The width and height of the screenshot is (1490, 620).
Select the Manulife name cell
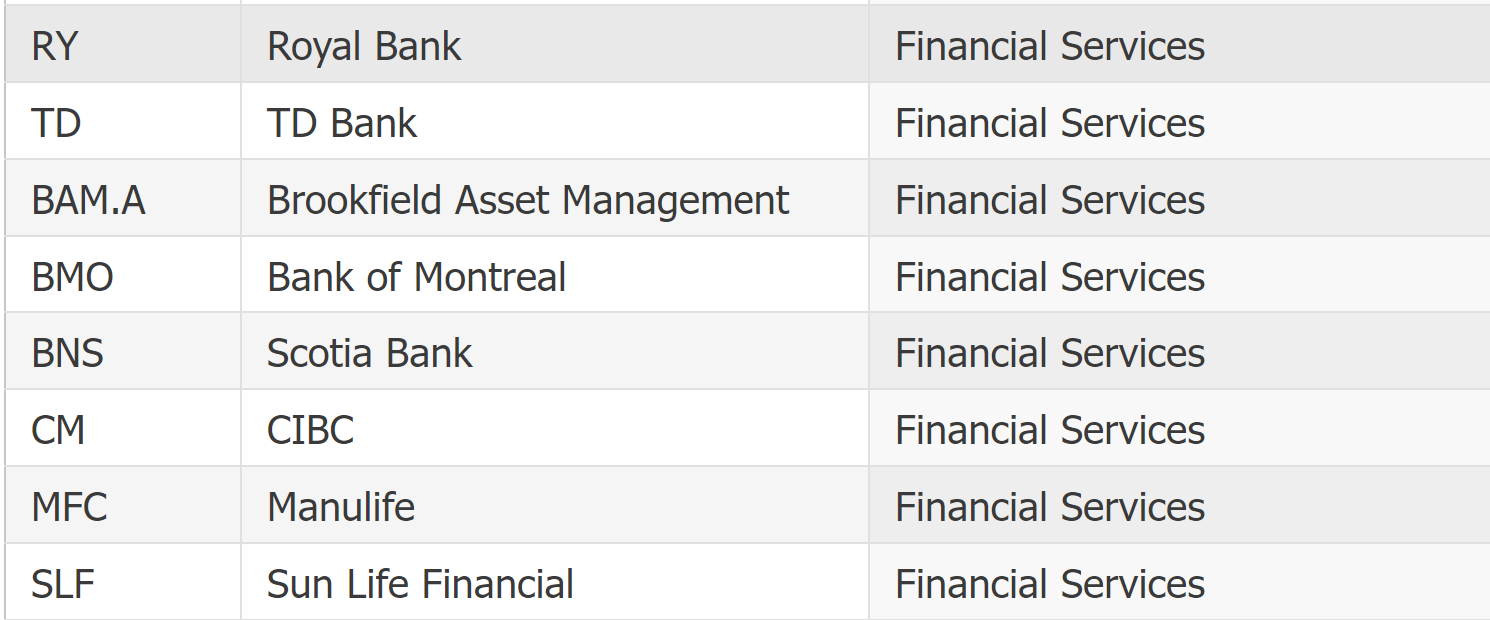[x=555, y=506]
